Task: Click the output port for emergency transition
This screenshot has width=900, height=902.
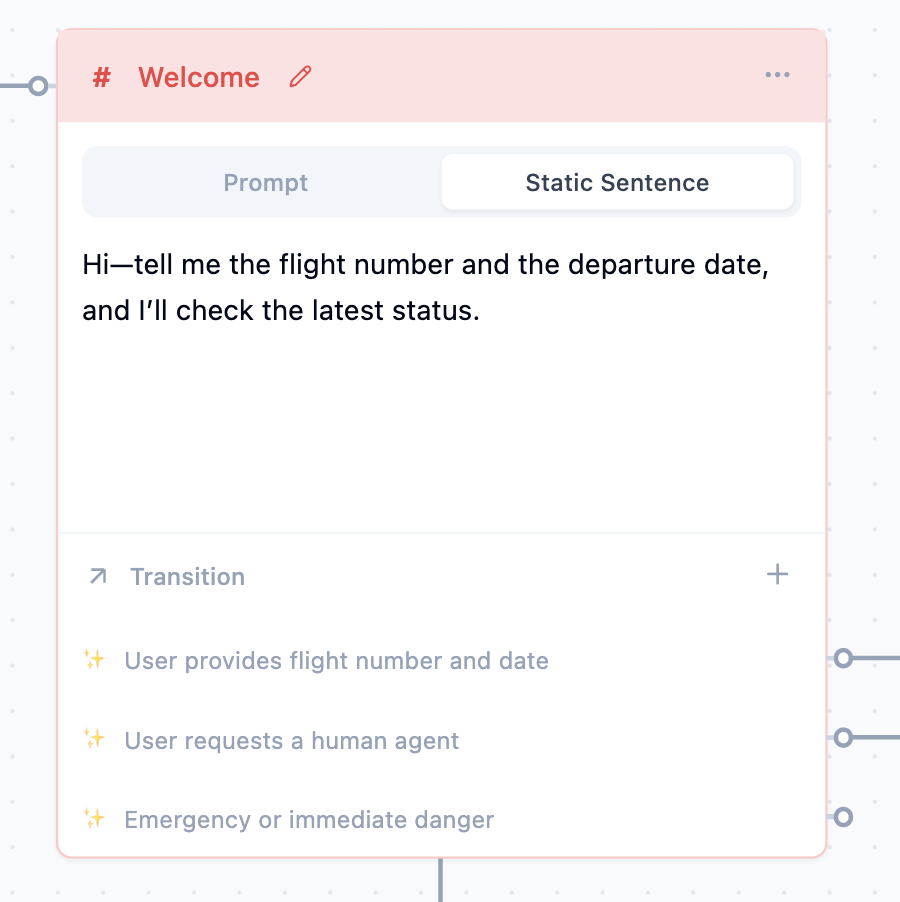Action: 845,815
